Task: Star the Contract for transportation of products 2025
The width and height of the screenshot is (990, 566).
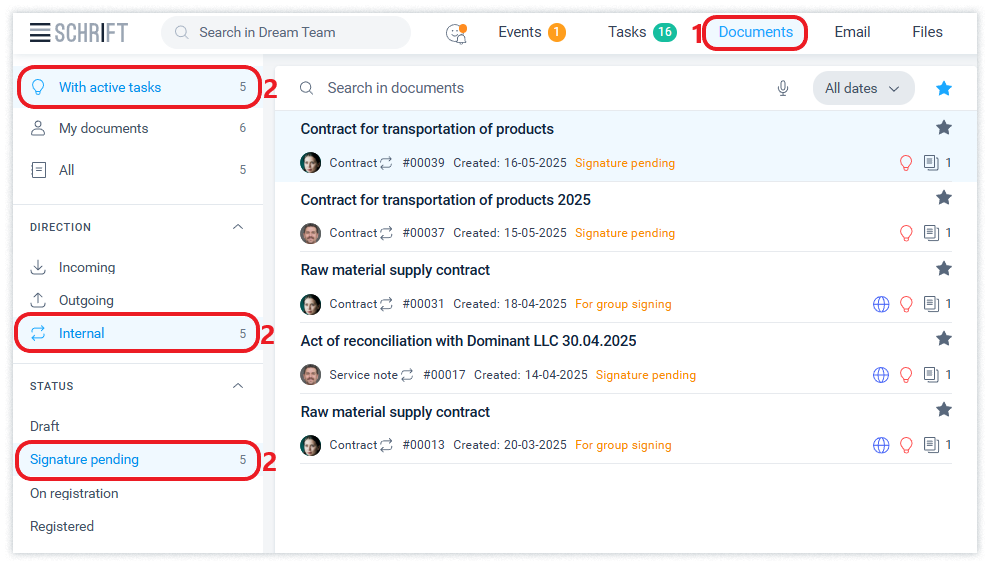Action: pyautogui.click(x=944, y=198)
